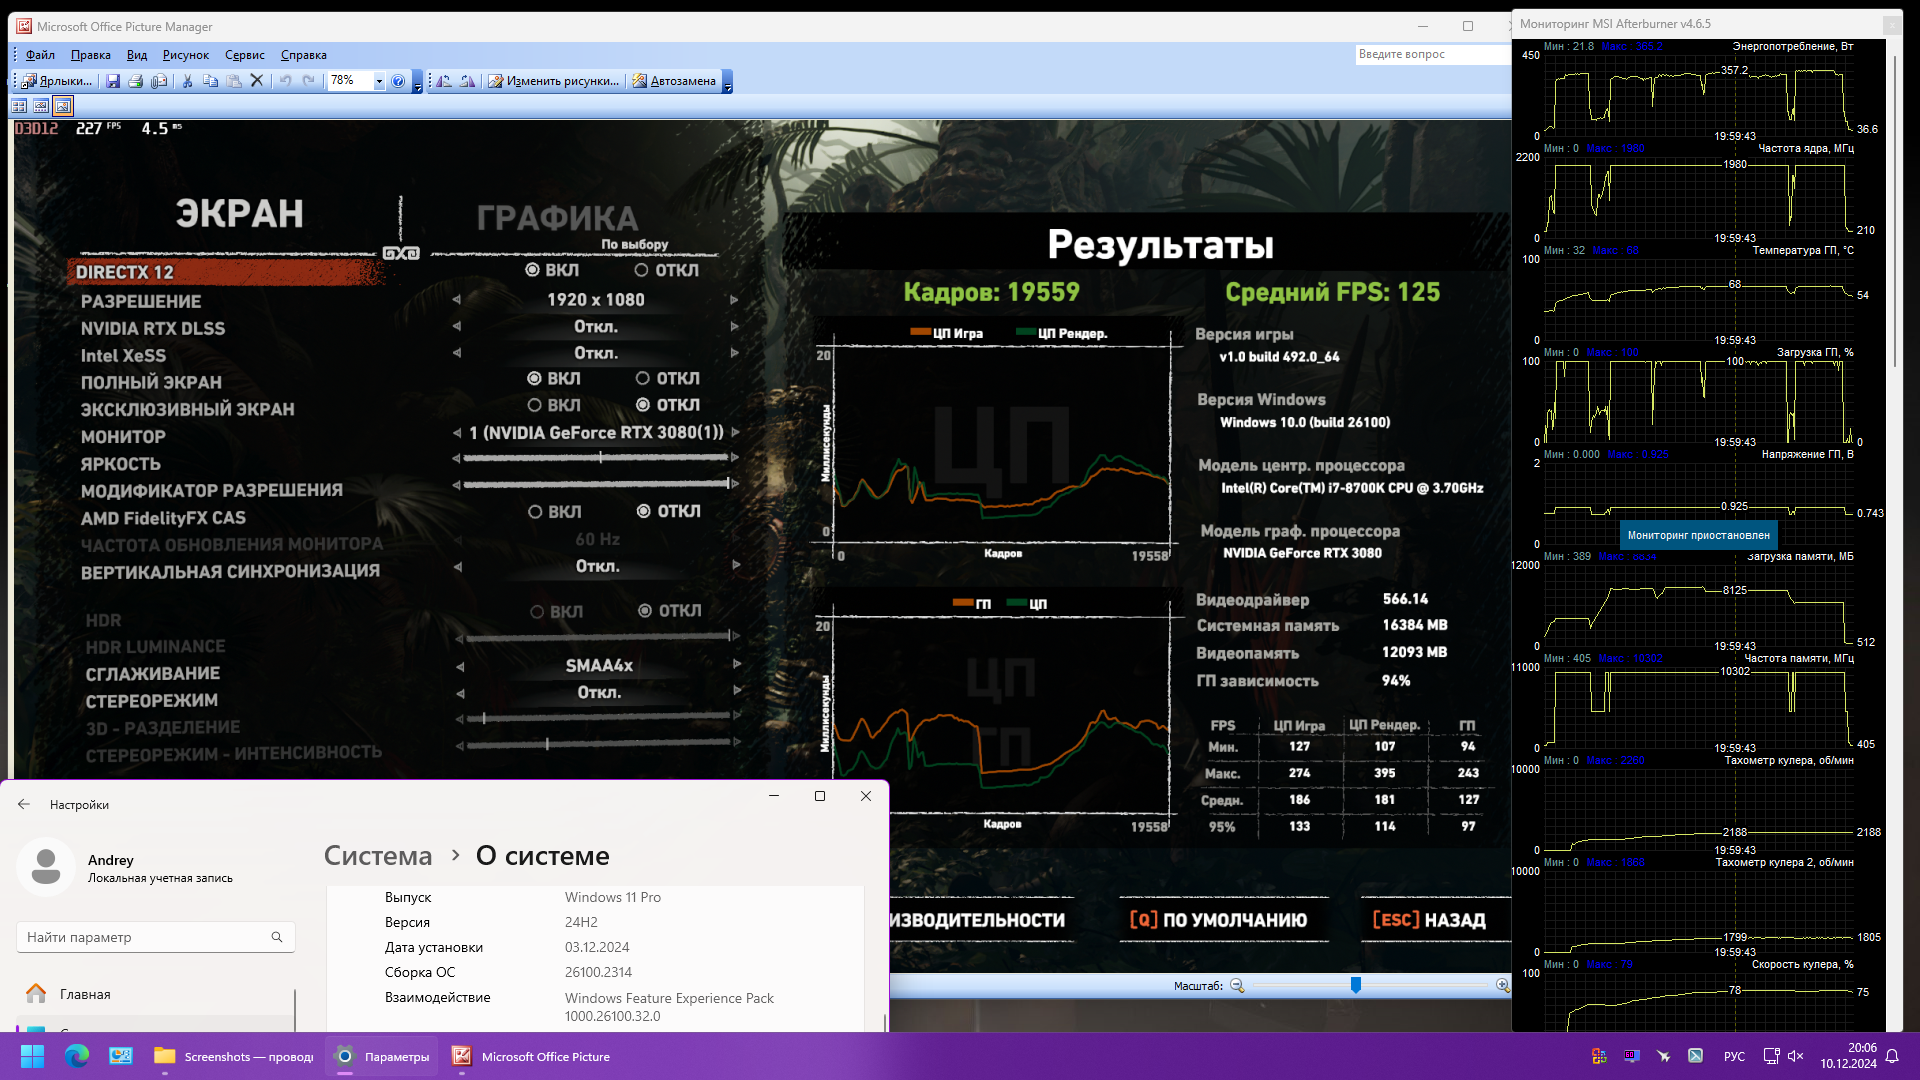Open the 78% zoom dropdown
The height and width of the screenshot is (1080, 1920).
tap(379, 81)
